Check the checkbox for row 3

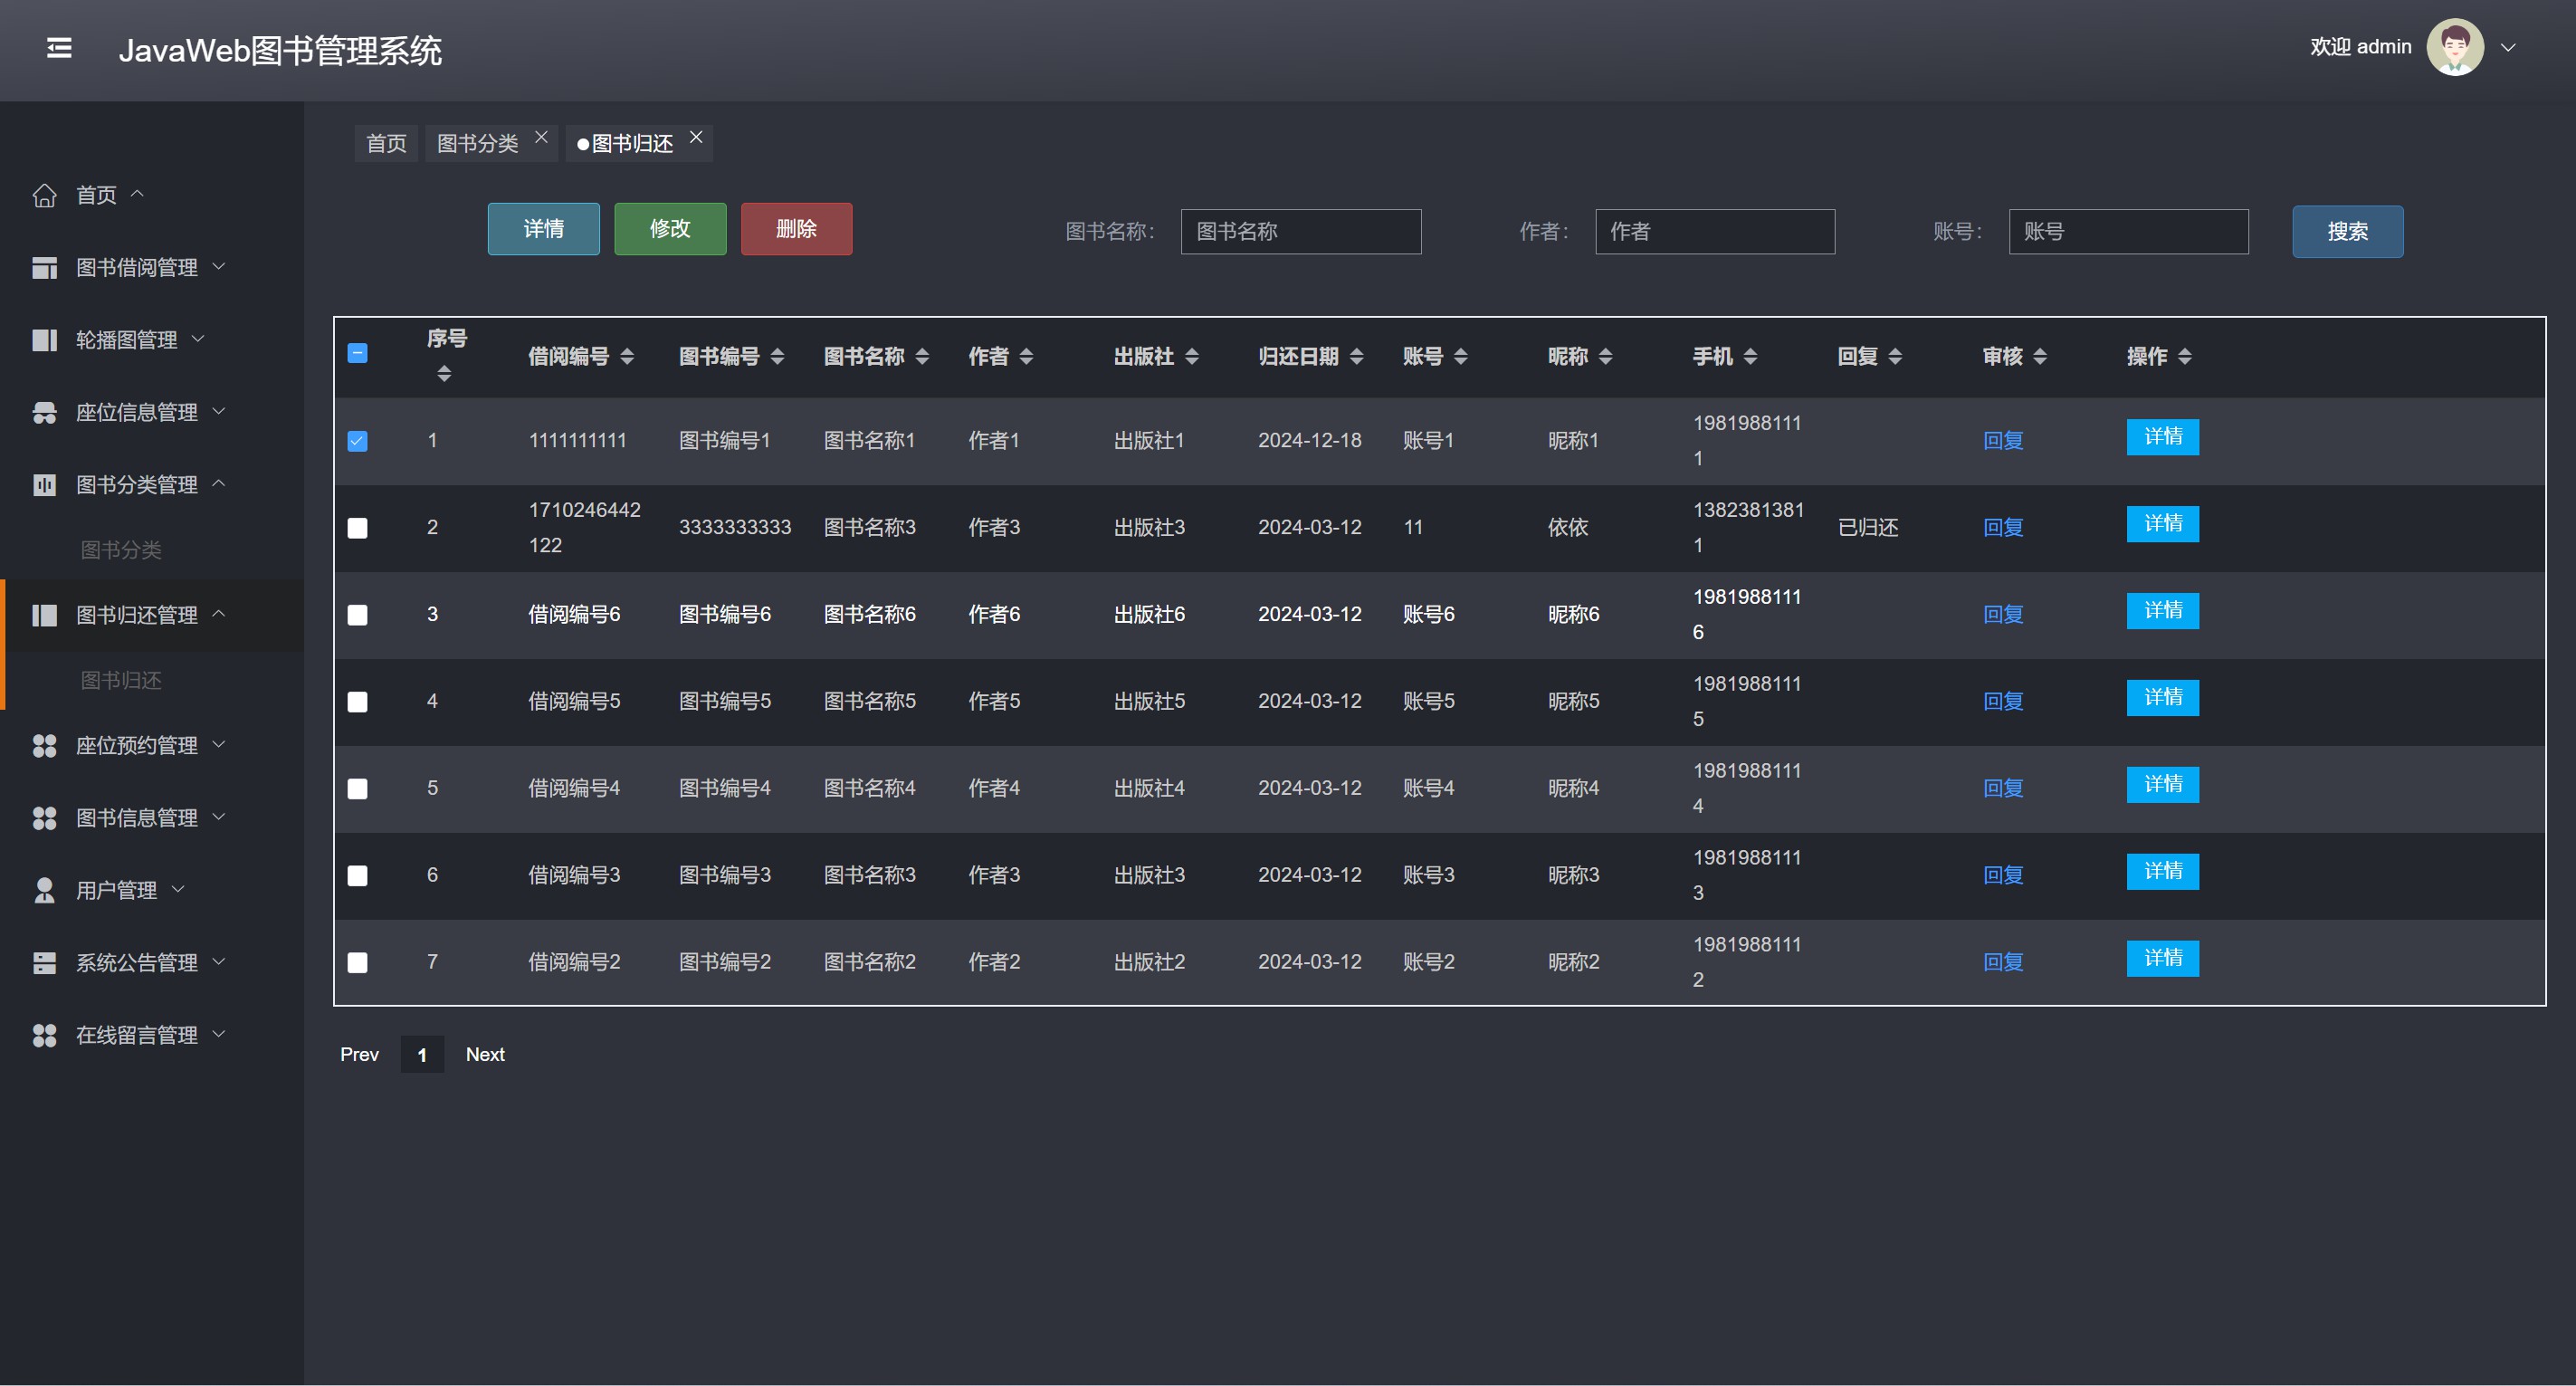point(357,615)
